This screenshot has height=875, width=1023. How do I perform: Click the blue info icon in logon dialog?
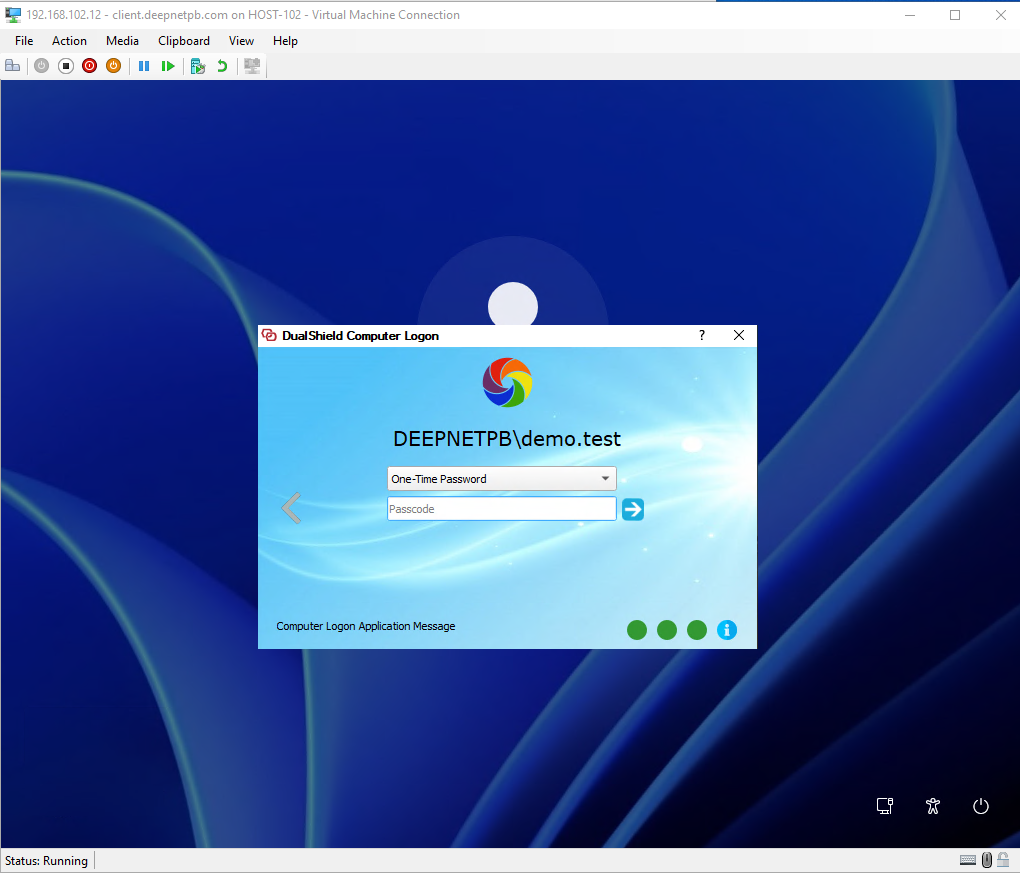click(727, 630)
